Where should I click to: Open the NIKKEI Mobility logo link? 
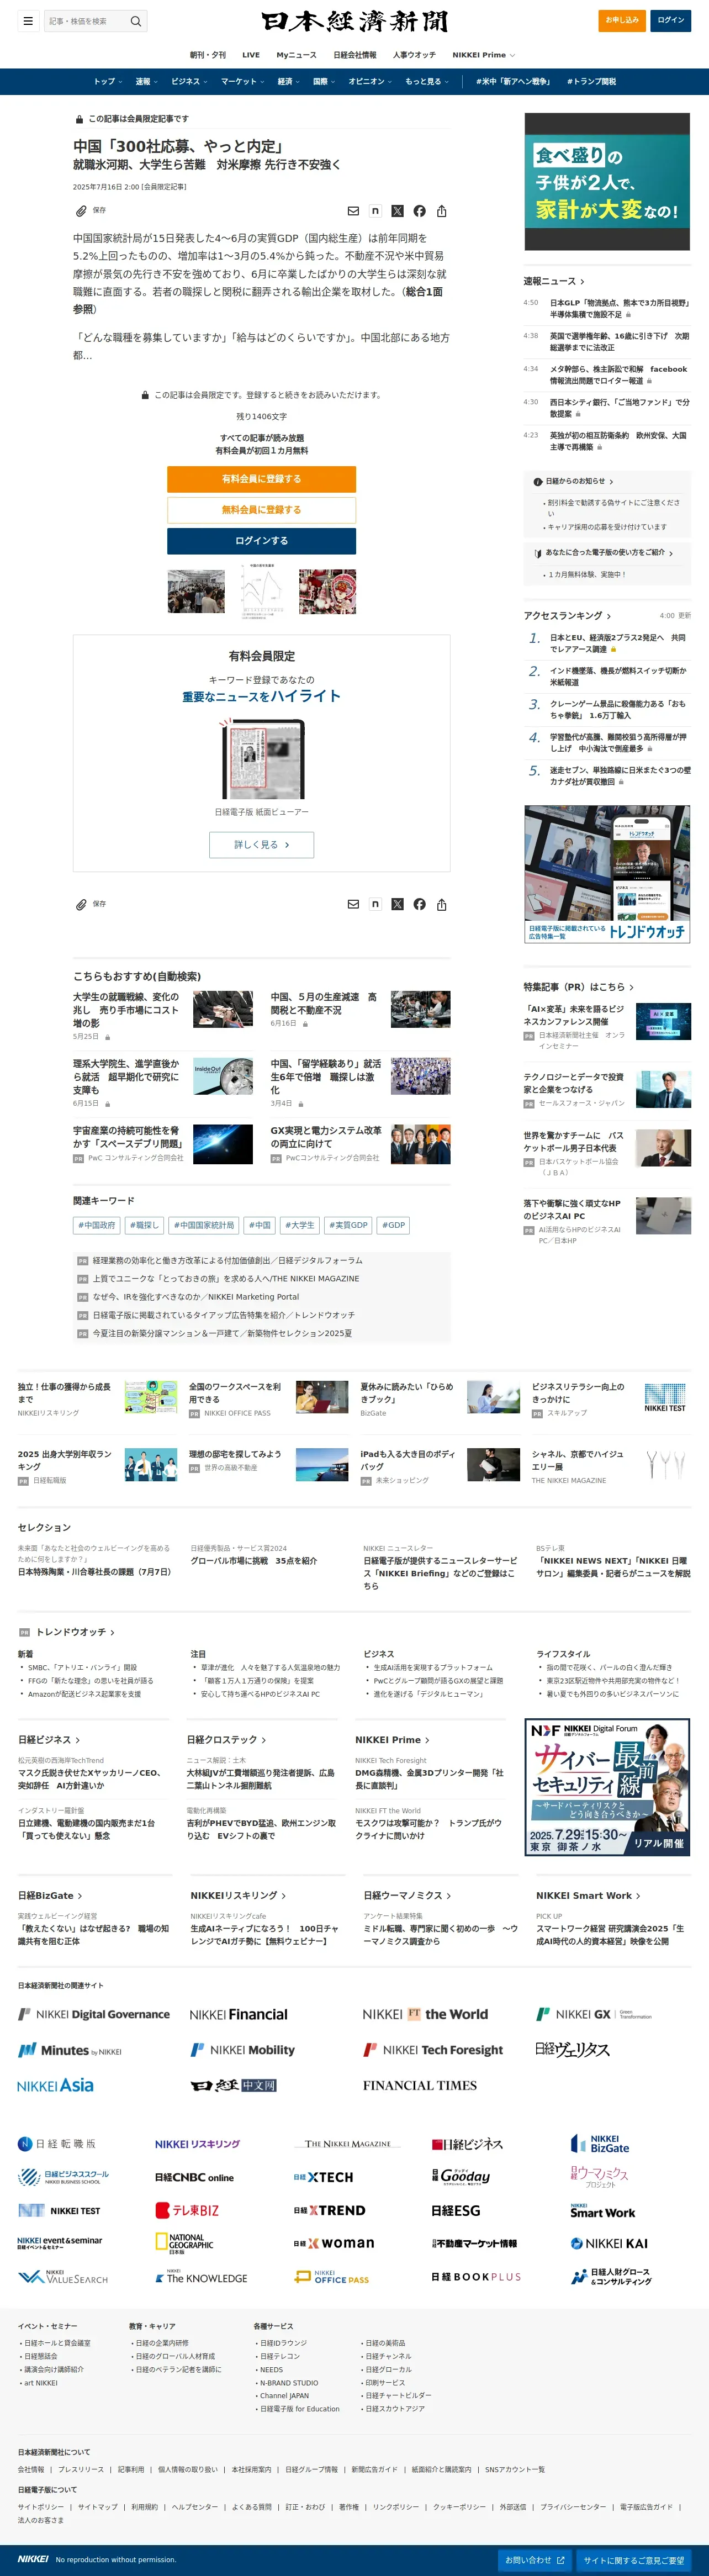pos(242,2050)
